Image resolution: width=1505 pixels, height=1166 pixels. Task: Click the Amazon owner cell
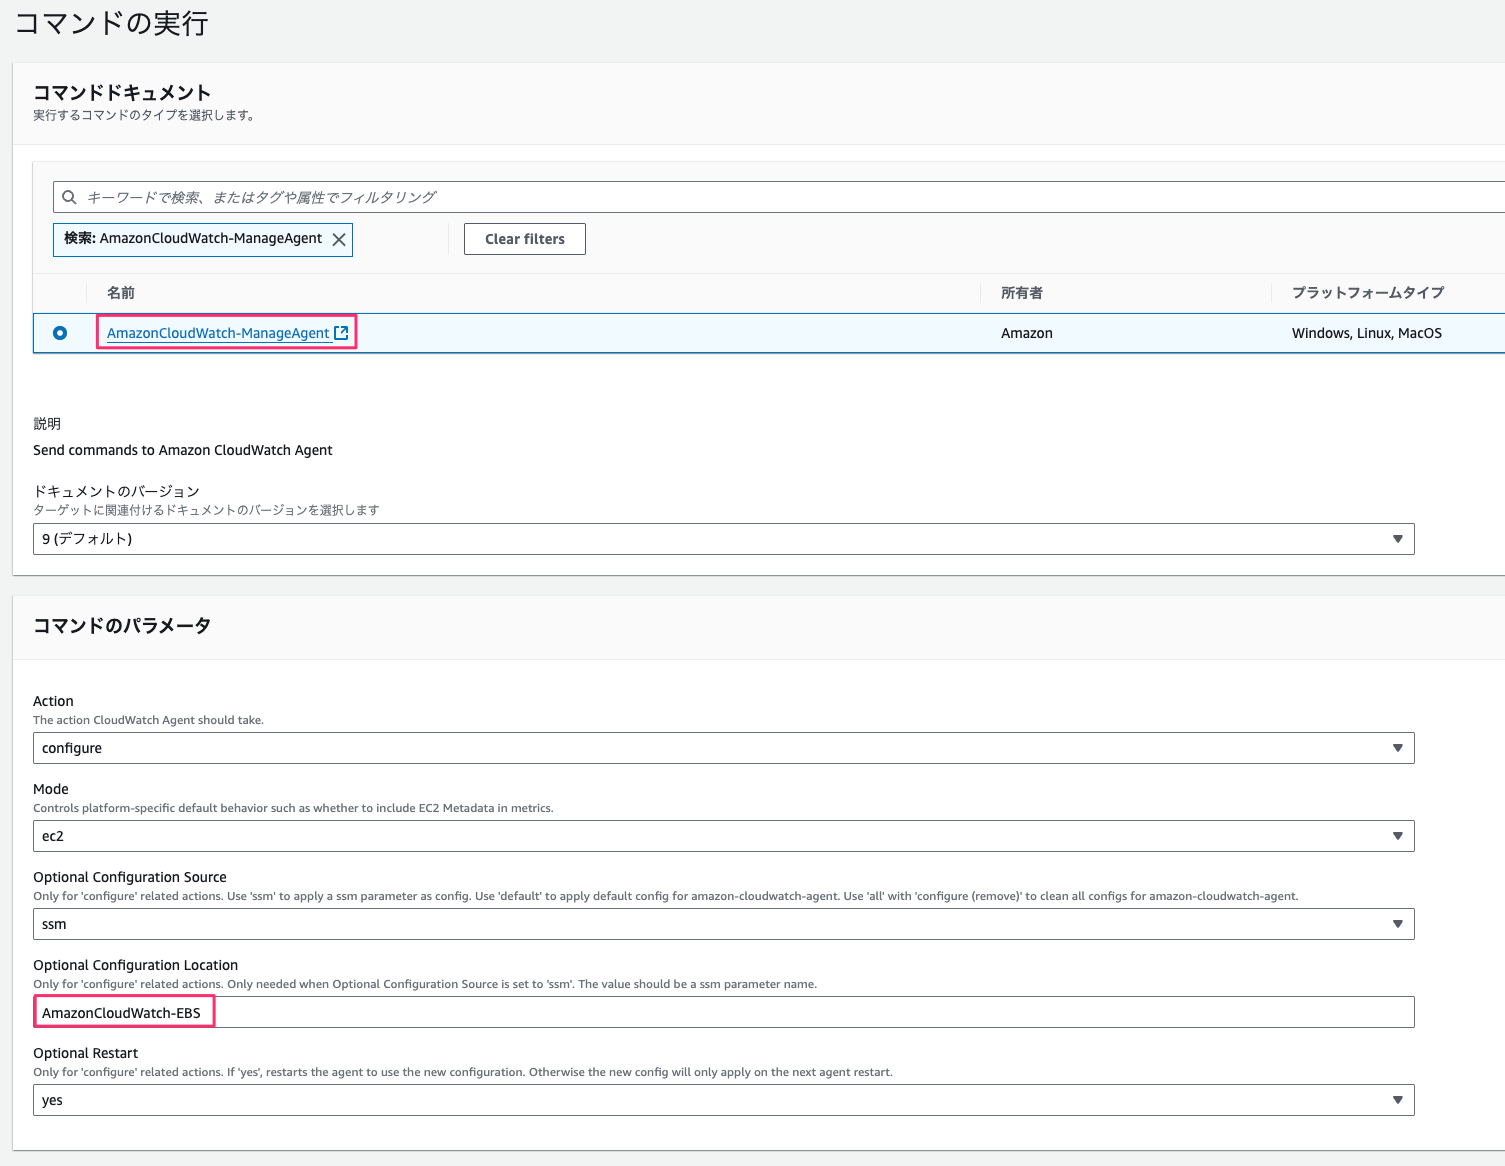pyautogui.click(x=1027, y=333)
